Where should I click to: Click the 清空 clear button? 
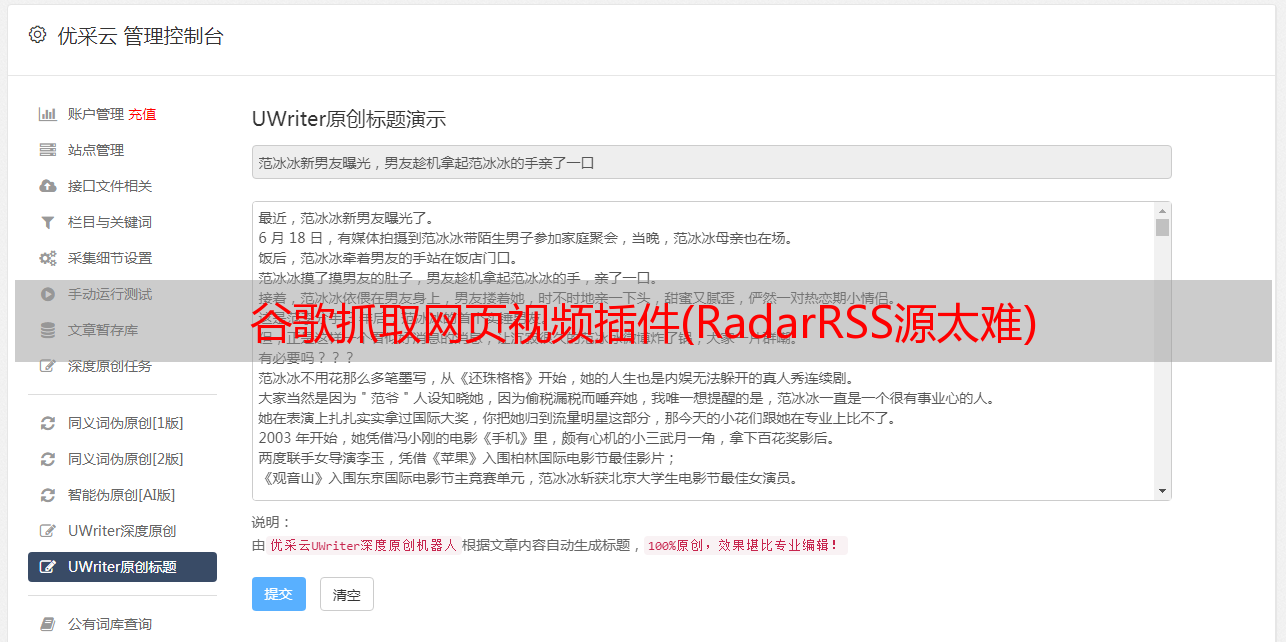(347, 594)
